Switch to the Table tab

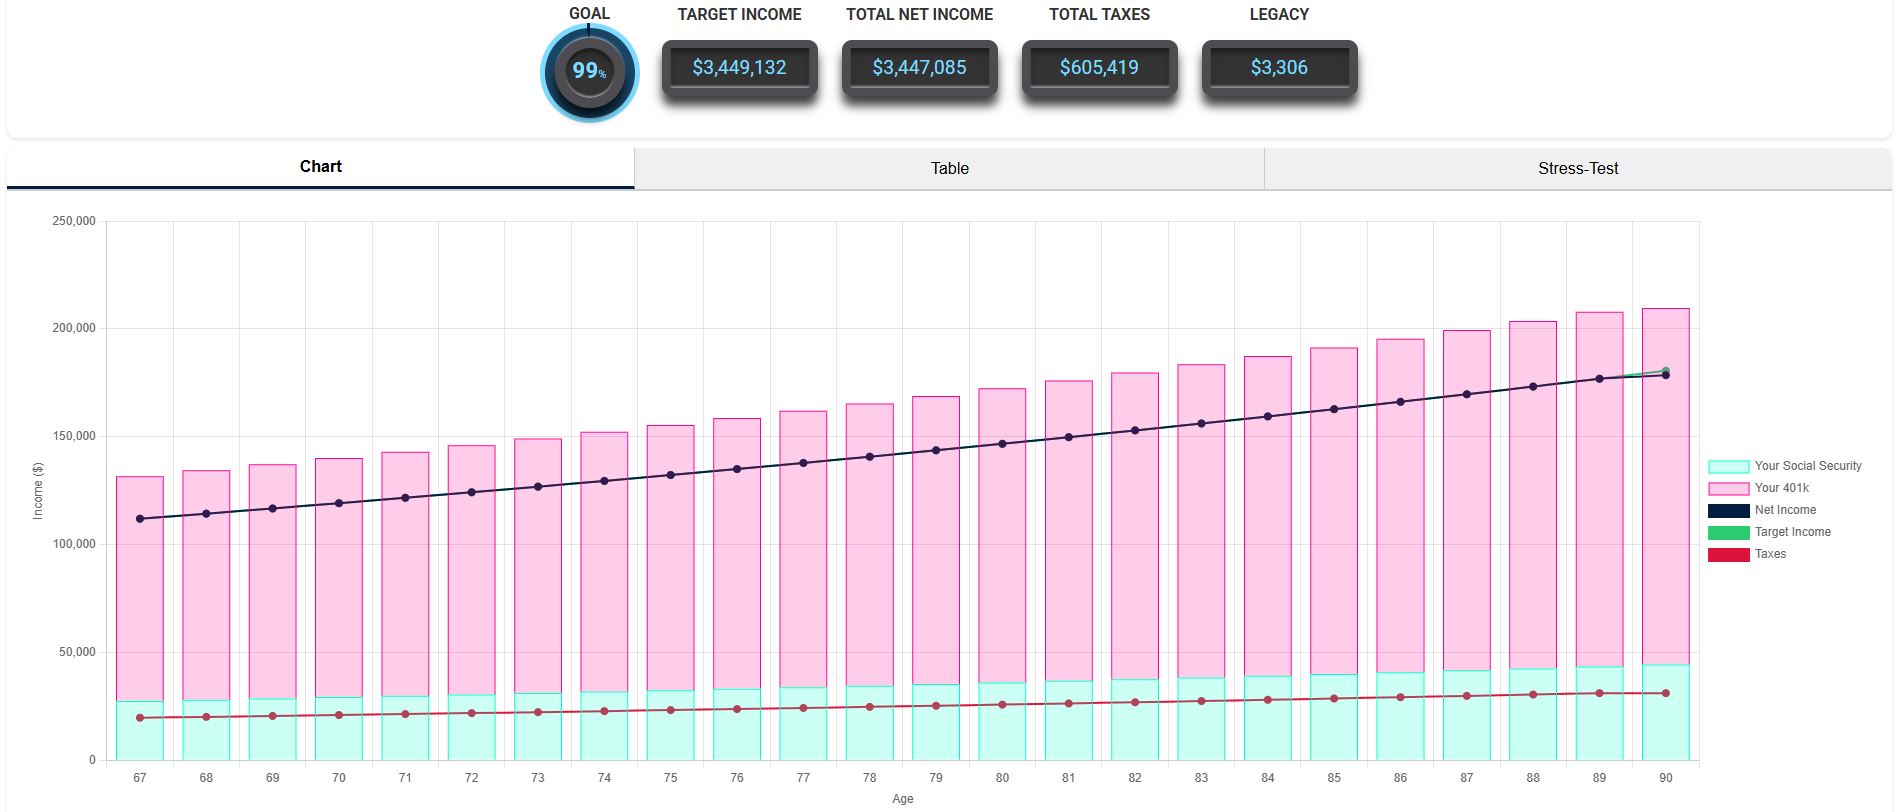949,168
